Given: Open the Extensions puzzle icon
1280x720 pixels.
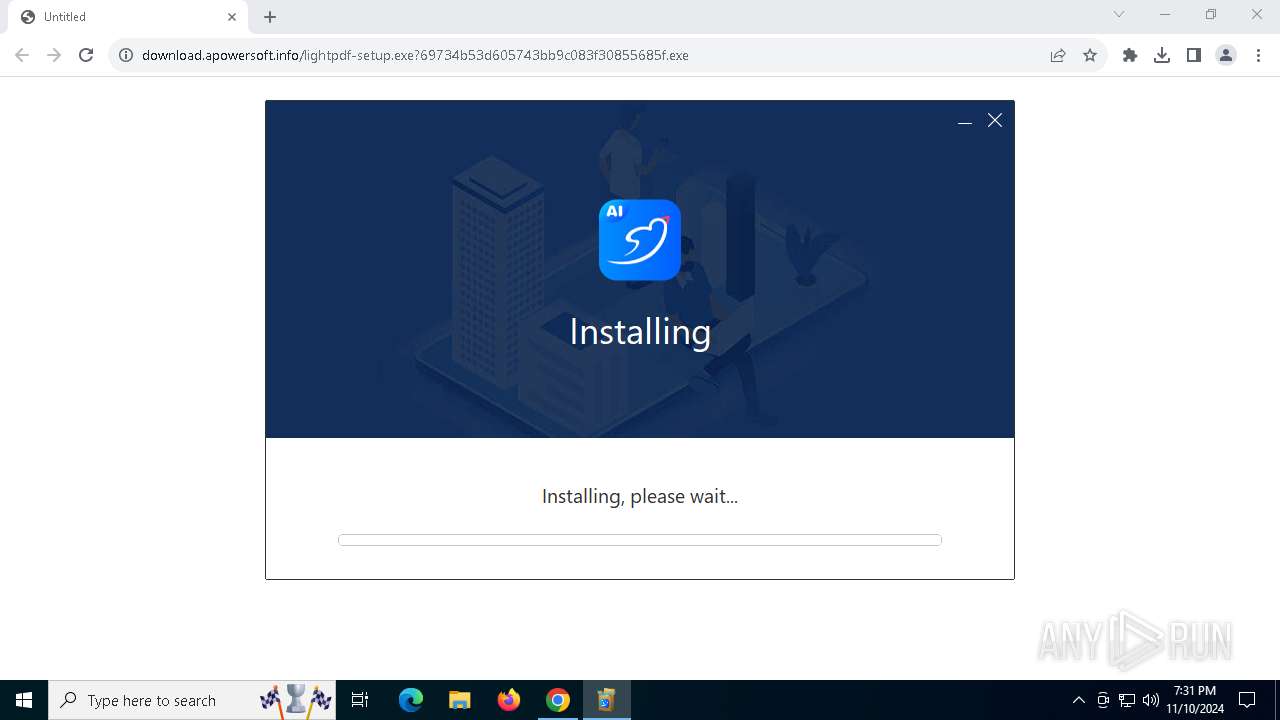Looking at the screenshot, I should [x=1130, y=55].
